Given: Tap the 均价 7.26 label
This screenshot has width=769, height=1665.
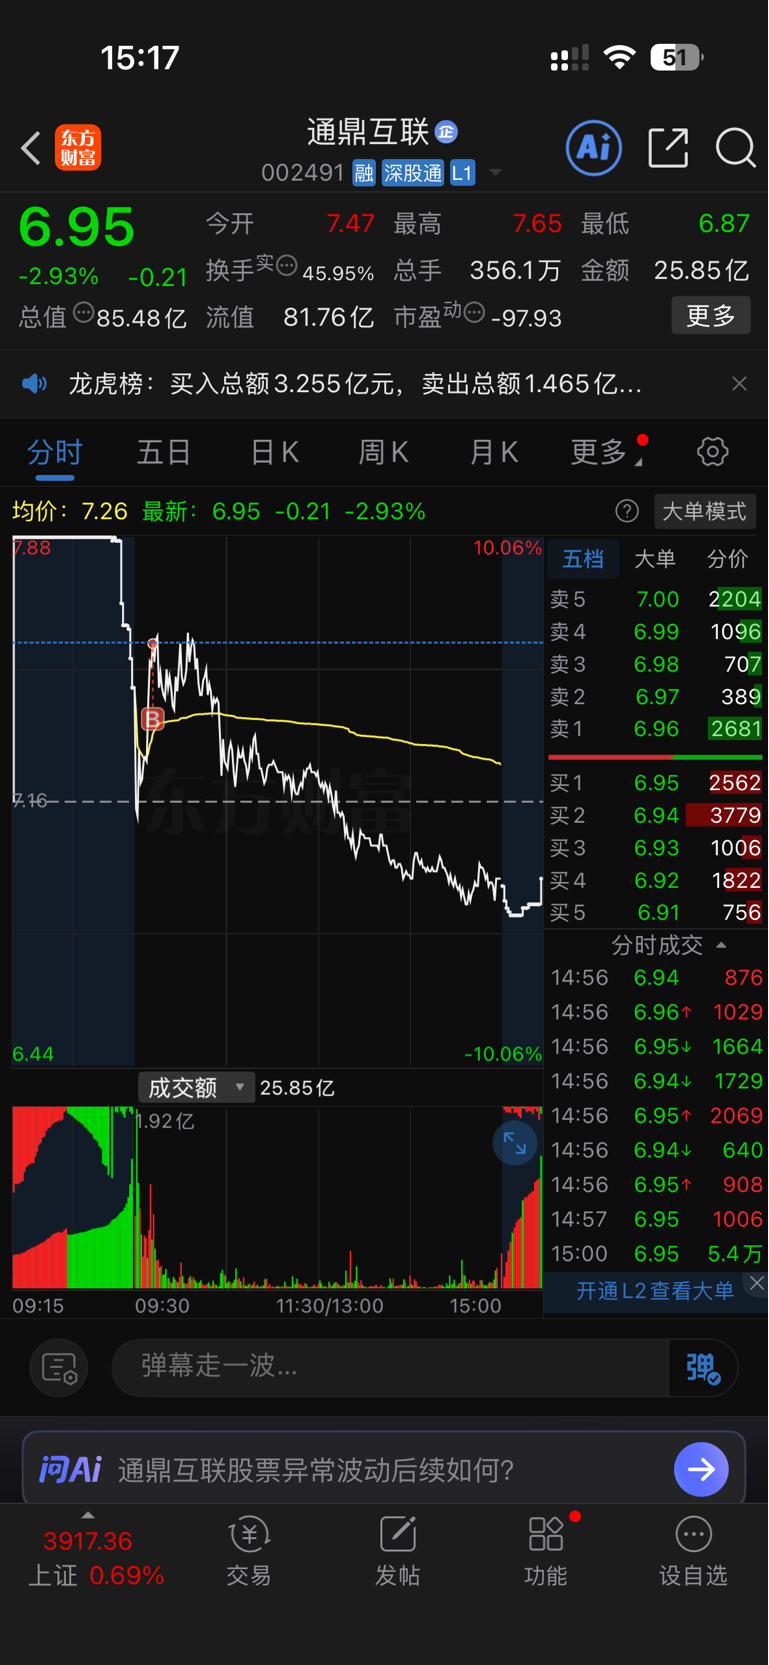Looking at the screenshot, I should 70,511.
